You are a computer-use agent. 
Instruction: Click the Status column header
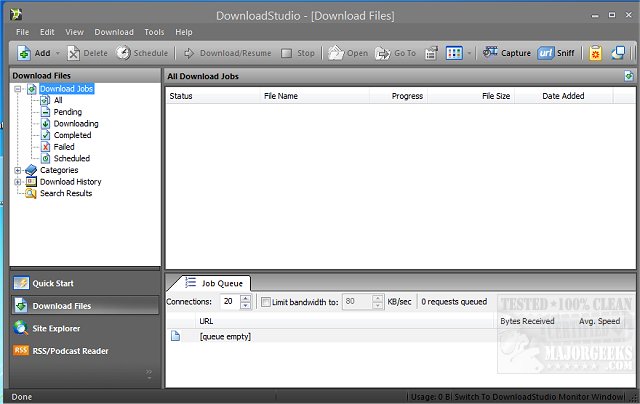(213, 96)
